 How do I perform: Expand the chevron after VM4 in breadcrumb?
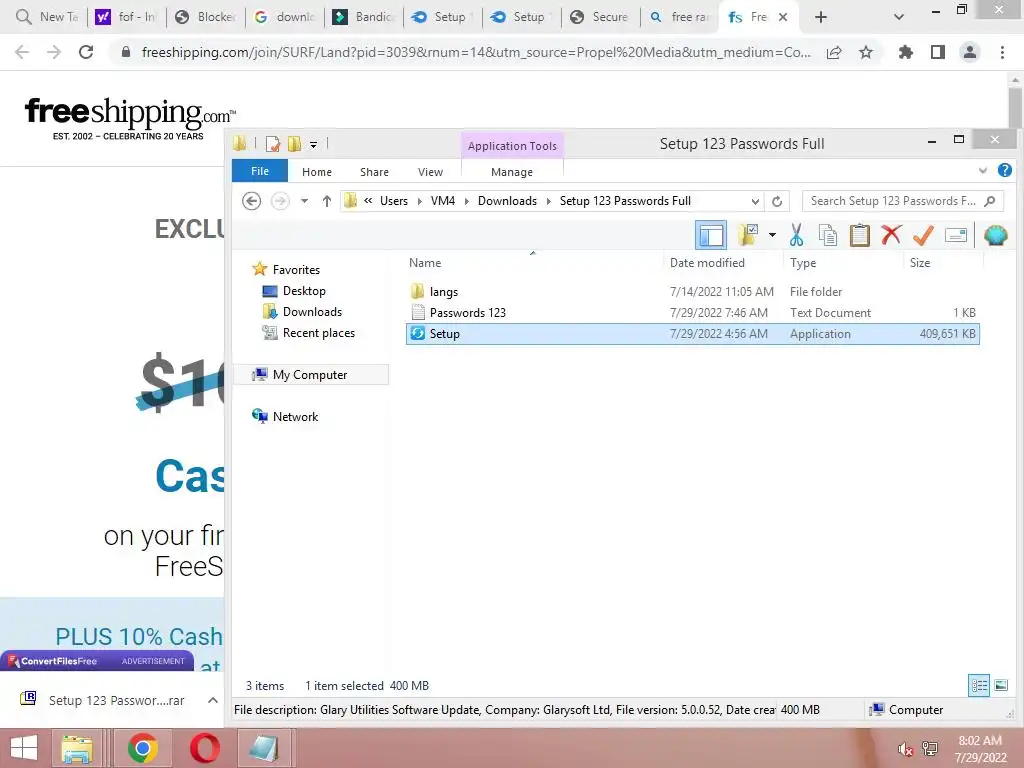tap(467, 201)
